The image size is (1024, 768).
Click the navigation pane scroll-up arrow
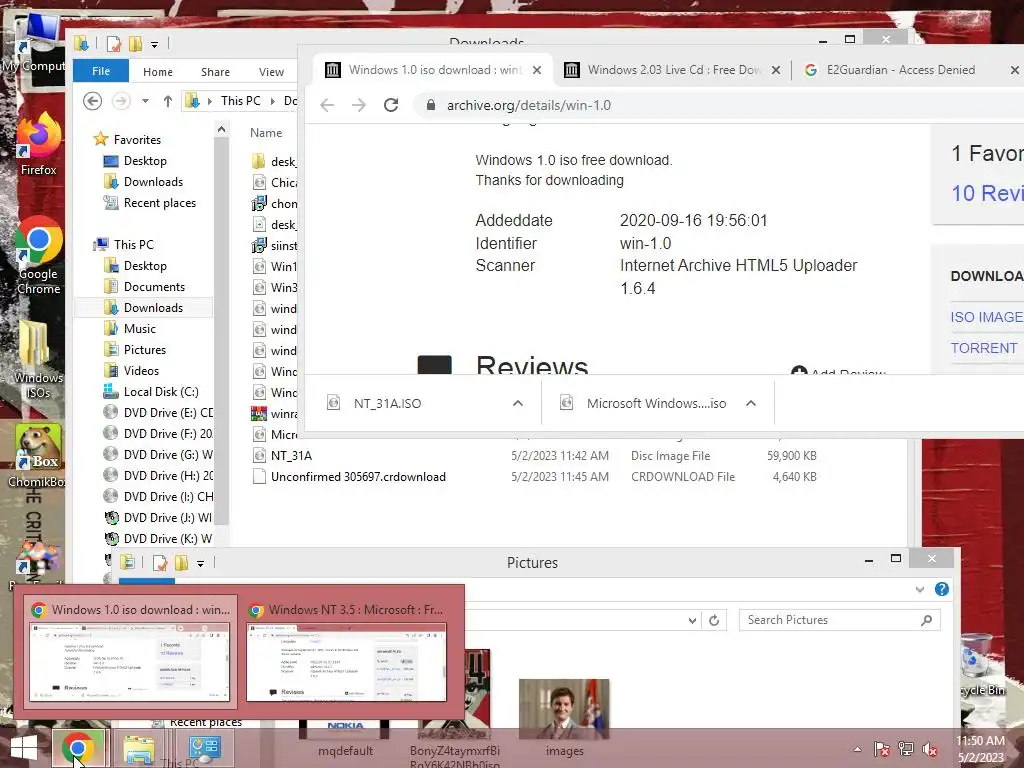(x=221, y=130)
